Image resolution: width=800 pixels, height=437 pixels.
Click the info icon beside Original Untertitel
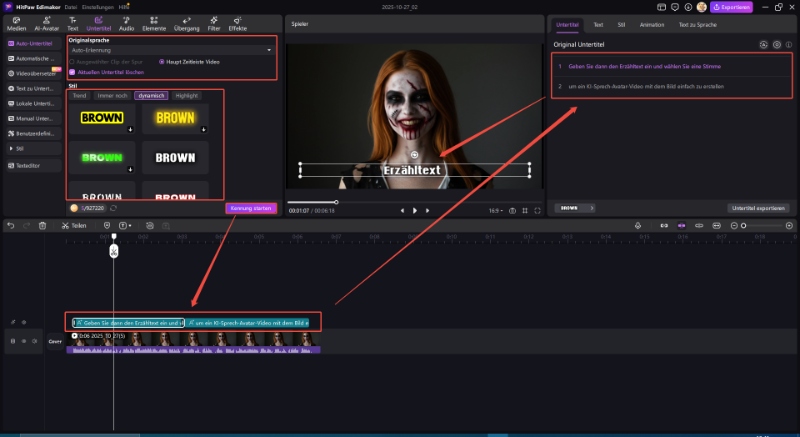[789, 45]
